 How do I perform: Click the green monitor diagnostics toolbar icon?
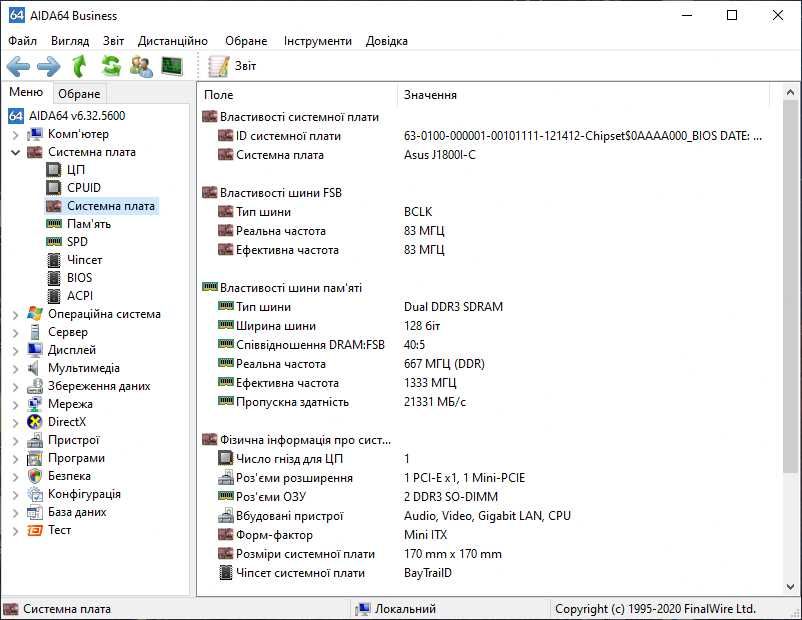click(x=172, y=67)
